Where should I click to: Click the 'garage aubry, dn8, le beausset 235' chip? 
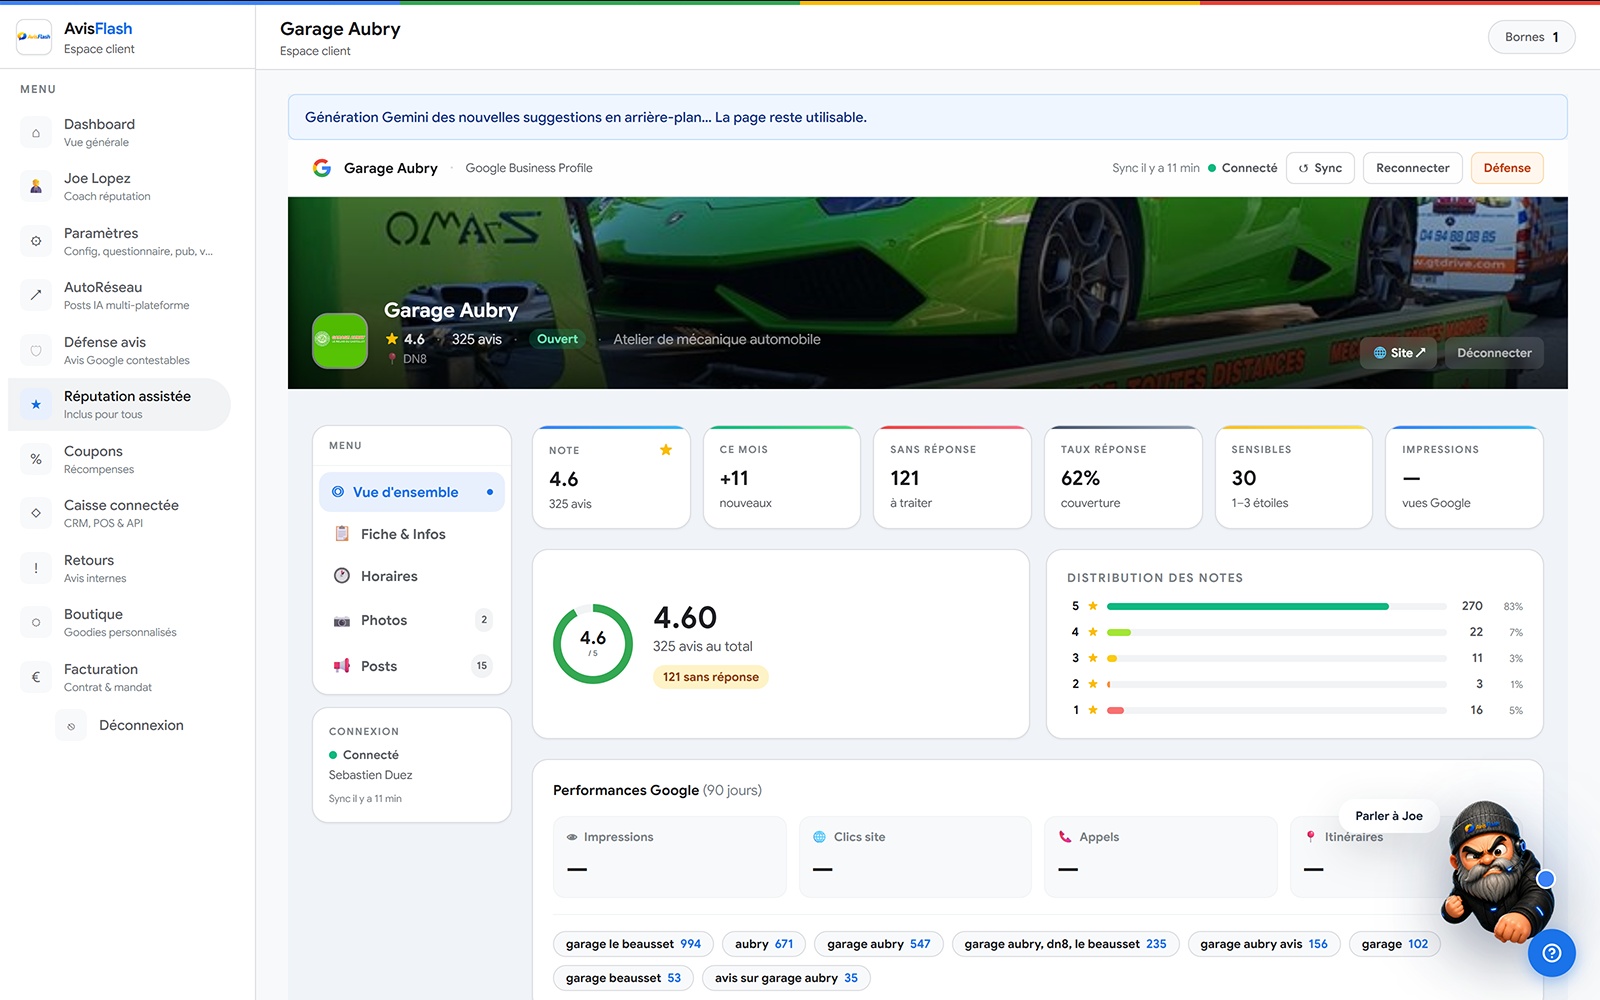[1066, 944]
